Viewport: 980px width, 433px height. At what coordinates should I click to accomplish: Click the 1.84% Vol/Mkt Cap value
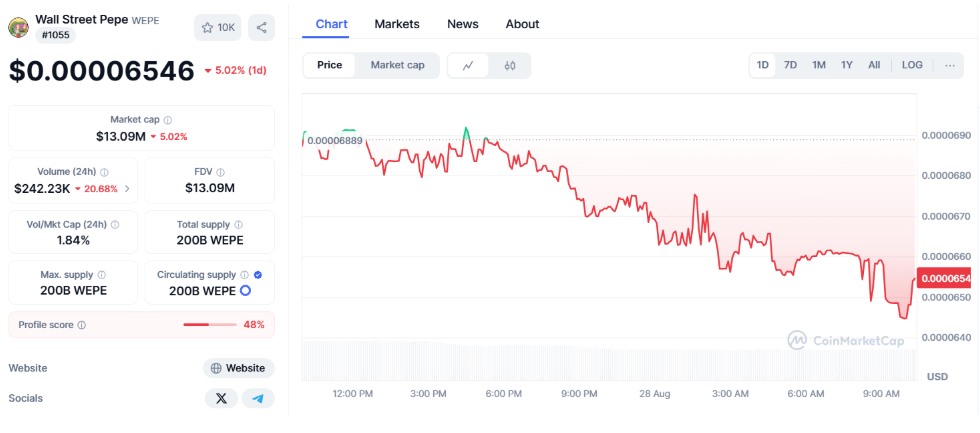click(x=72, y=240)
